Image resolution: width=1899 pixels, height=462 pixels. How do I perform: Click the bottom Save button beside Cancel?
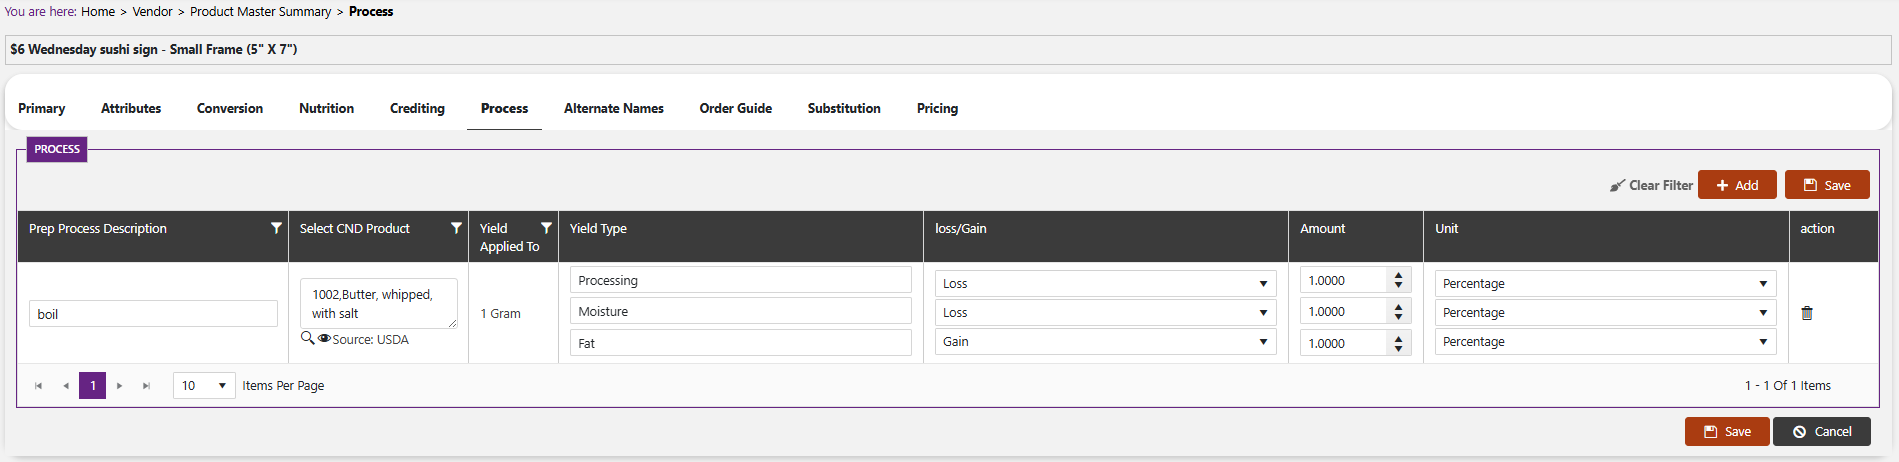[x=1727, y=432]
